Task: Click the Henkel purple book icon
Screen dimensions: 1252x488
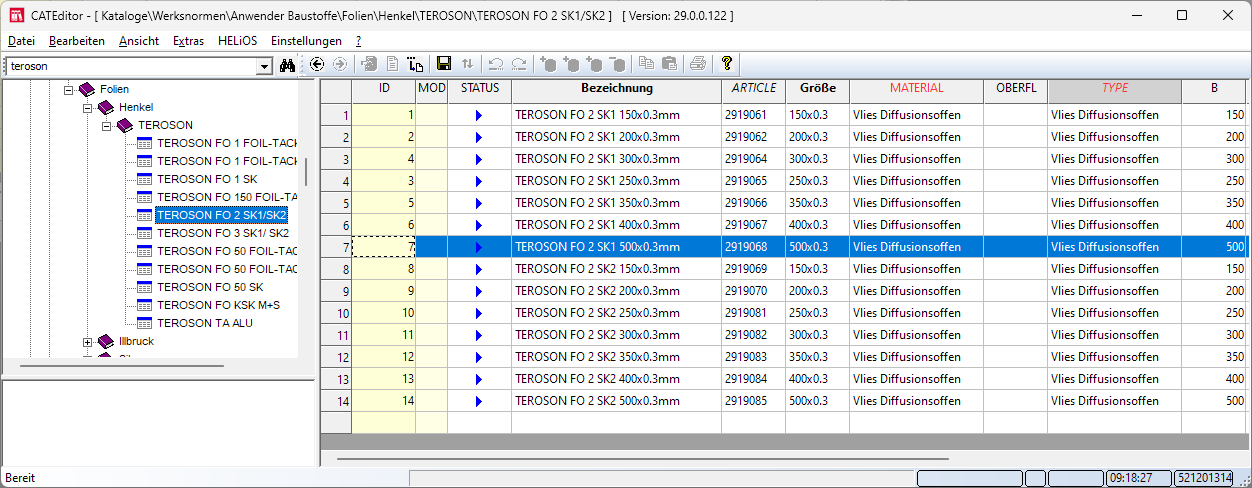Action: coord(106,107)
